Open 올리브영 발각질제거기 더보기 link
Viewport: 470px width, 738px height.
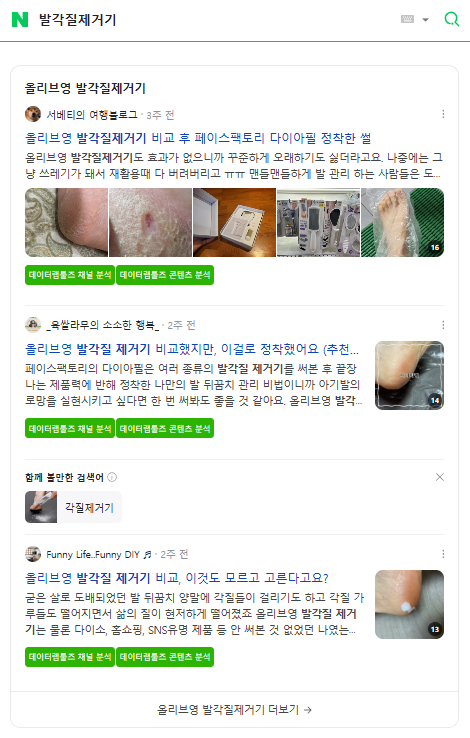click(x=234, y=709)
